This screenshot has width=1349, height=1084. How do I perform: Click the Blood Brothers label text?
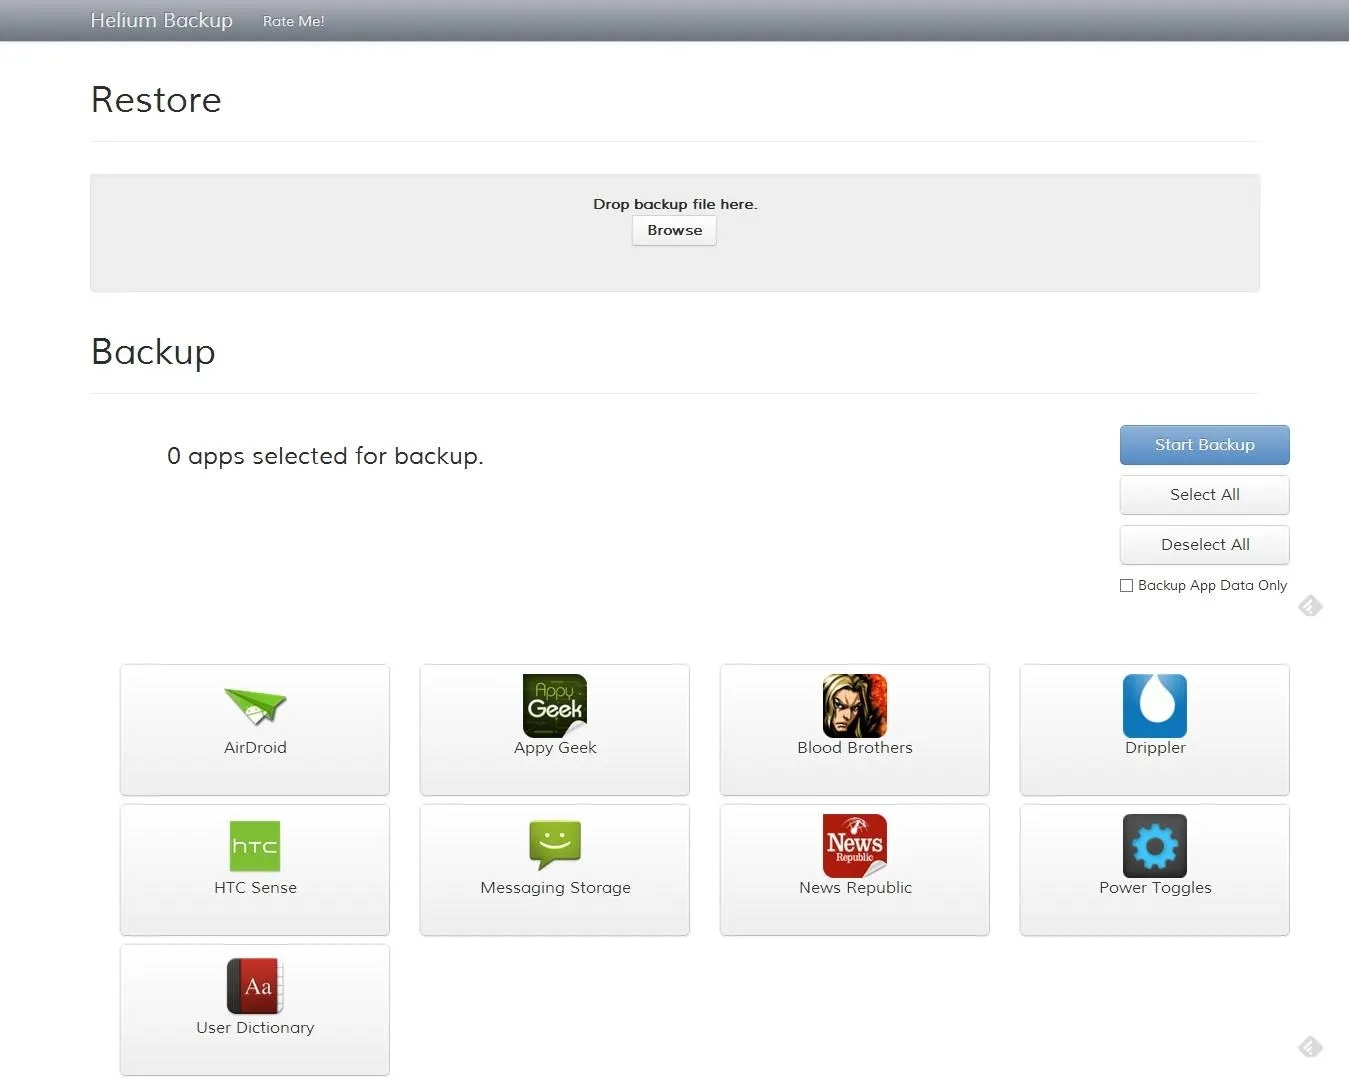click(855, 748)
